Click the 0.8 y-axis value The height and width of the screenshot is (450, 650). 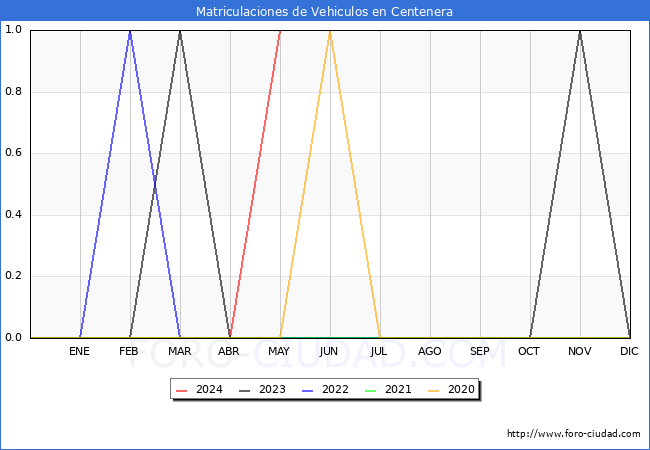tap(13, 92)
